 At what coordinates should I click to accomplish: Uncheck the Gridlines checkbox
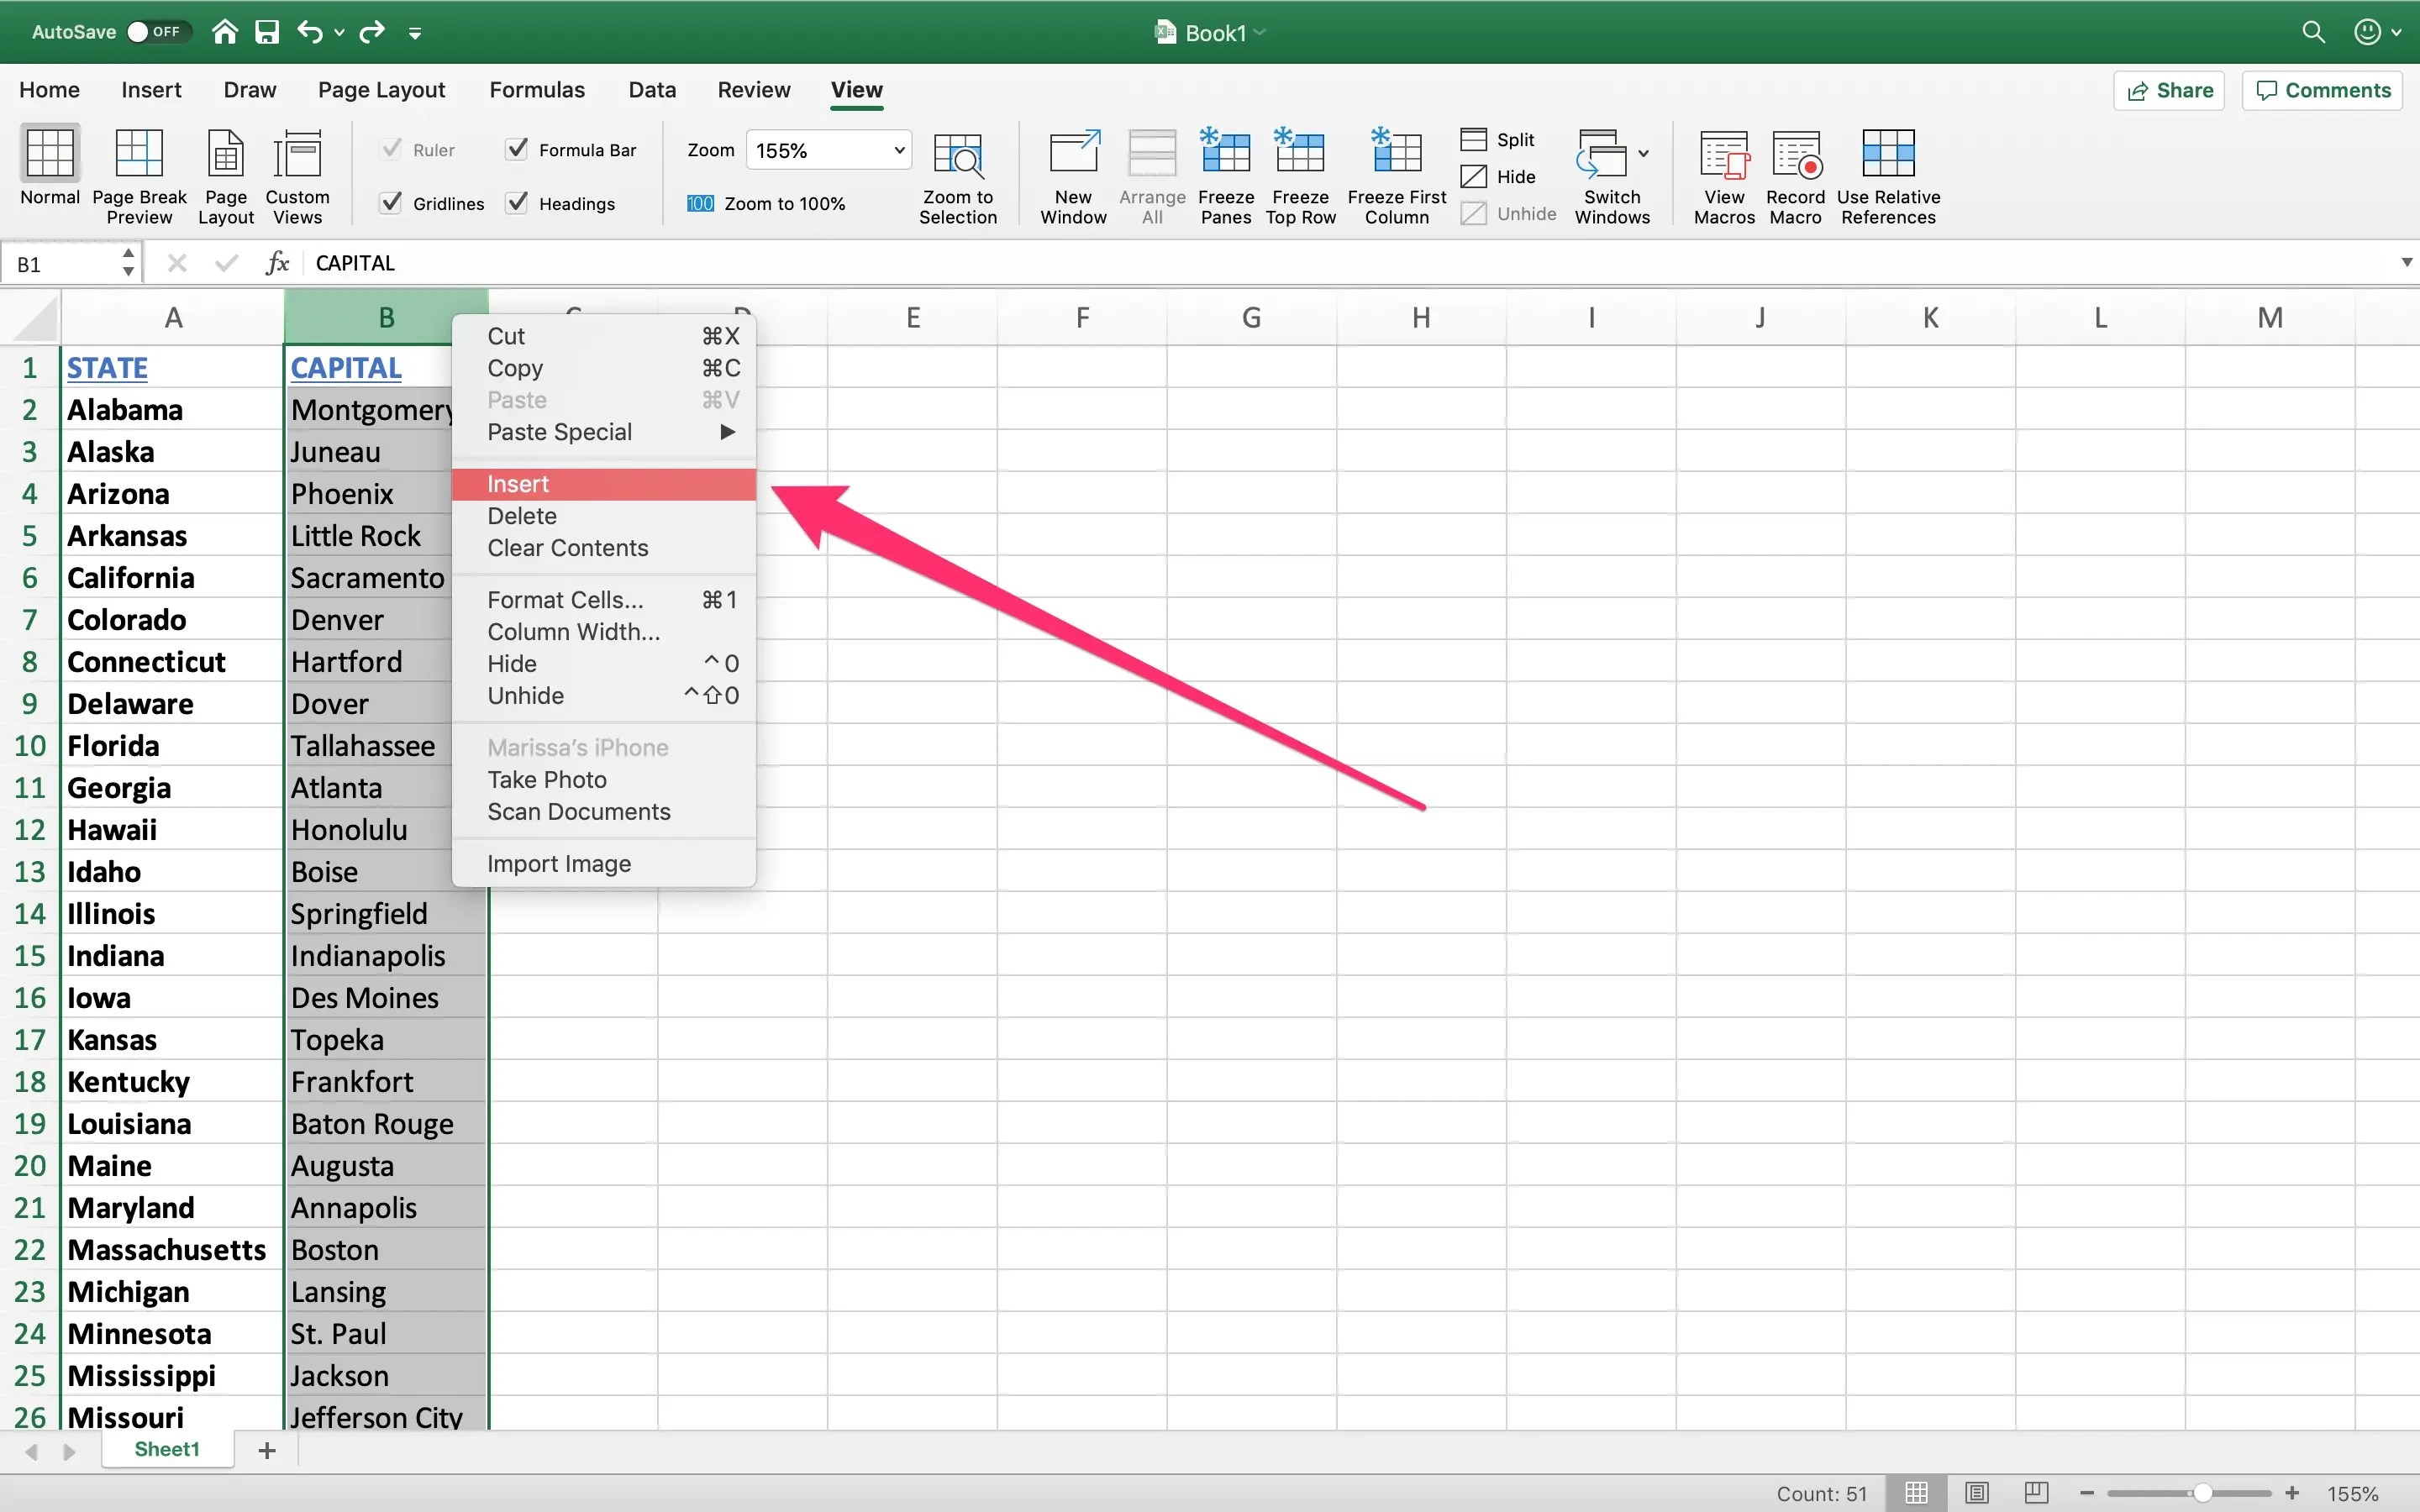[x=392, y=203]
